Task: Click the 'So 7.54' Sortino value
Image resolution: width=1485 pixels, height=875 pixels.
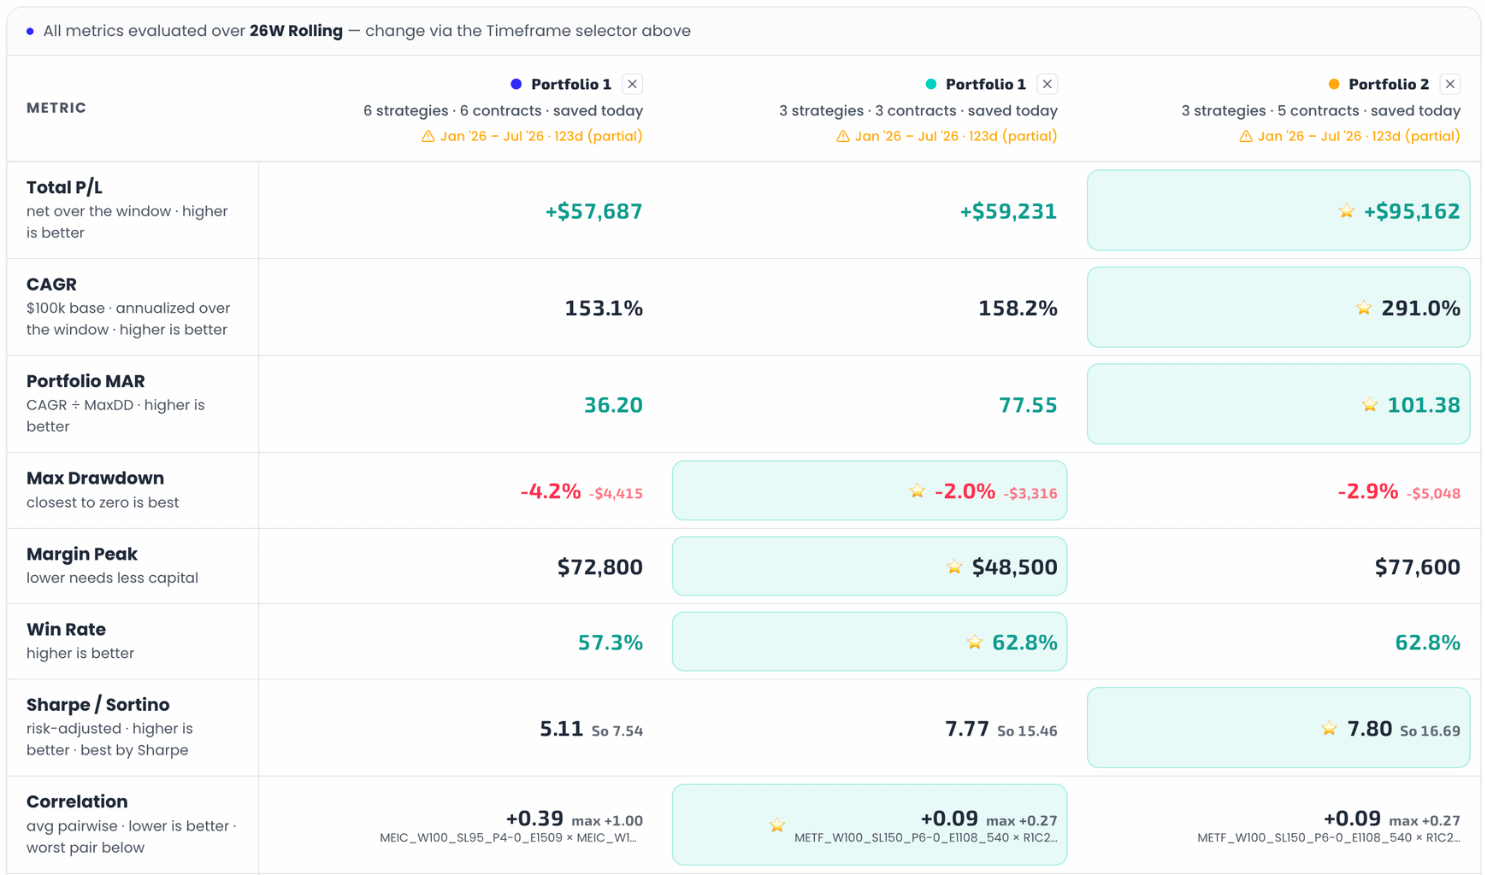Action: pyautogui.click(x=617, y=731)
